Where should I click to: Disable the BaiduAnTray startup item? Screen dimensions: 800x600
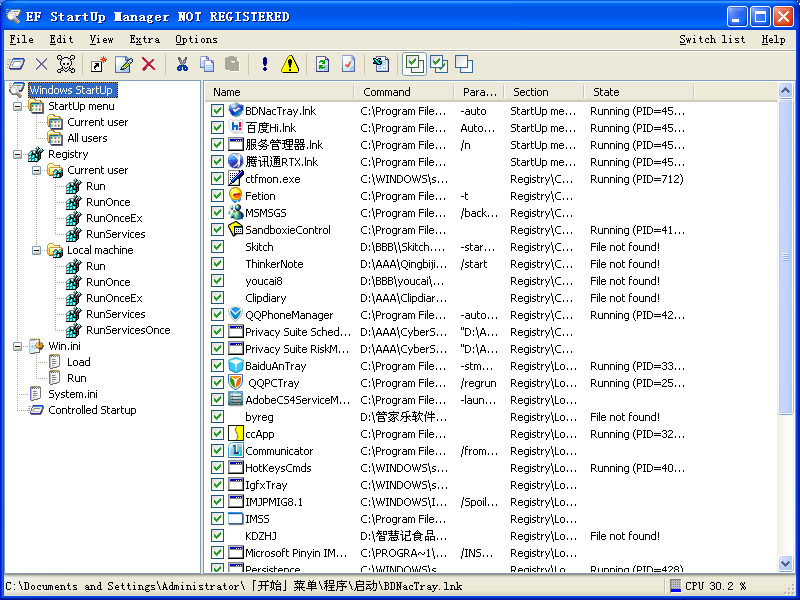(x=218, y=366)
